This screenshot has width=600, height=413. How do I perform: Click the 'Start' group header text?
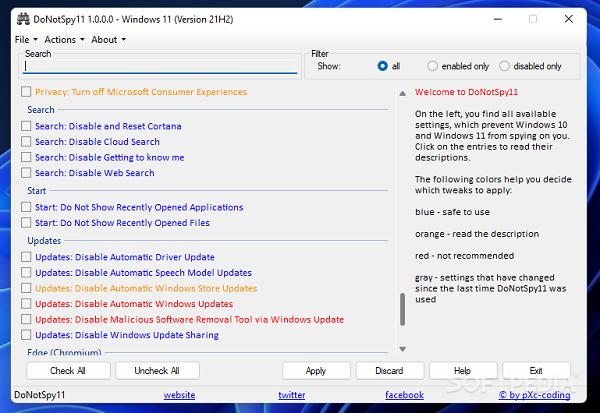(x=37, y=190)
